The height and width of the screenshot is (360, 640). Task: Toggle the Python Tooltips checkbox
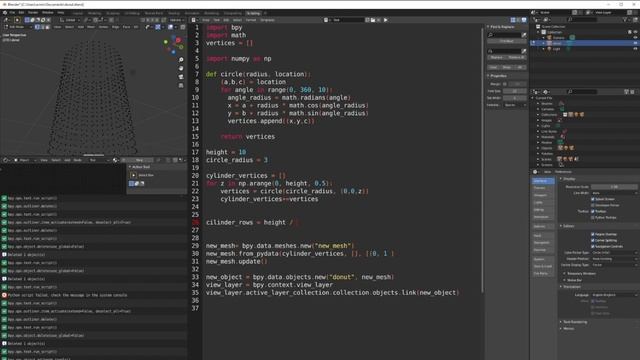pyautogui.click(x=593, y=217)
